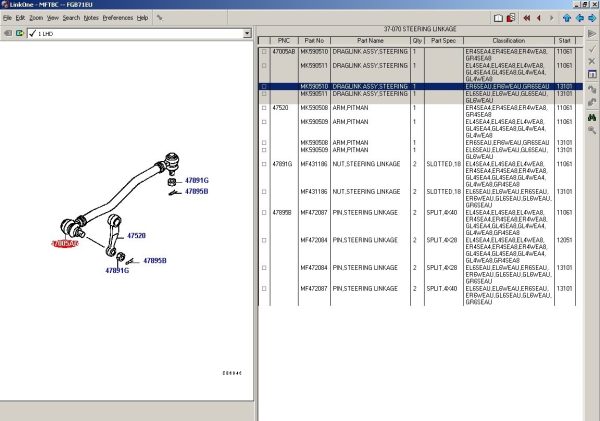
Task: Click the X icon in right sidebar
Action: point(592,61)
